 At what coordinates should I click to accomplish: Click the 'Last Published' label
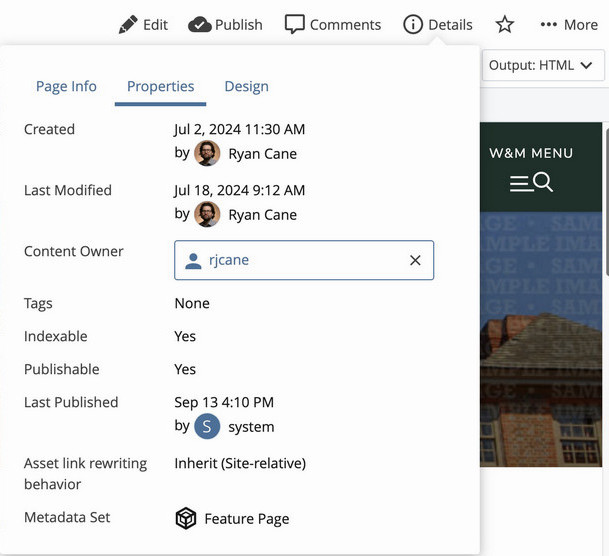point(71,402)
